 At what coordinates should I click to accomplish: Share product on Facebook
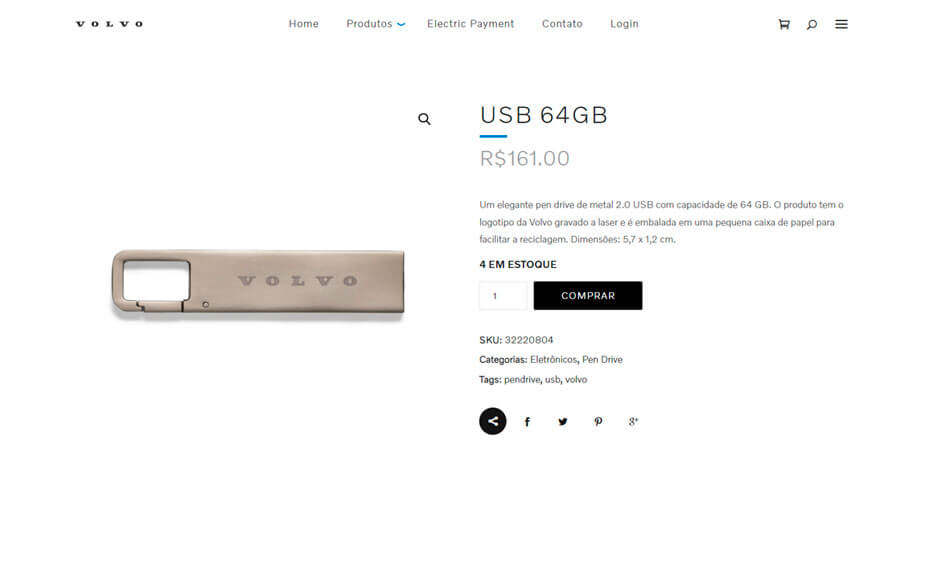tap(527, 422)
